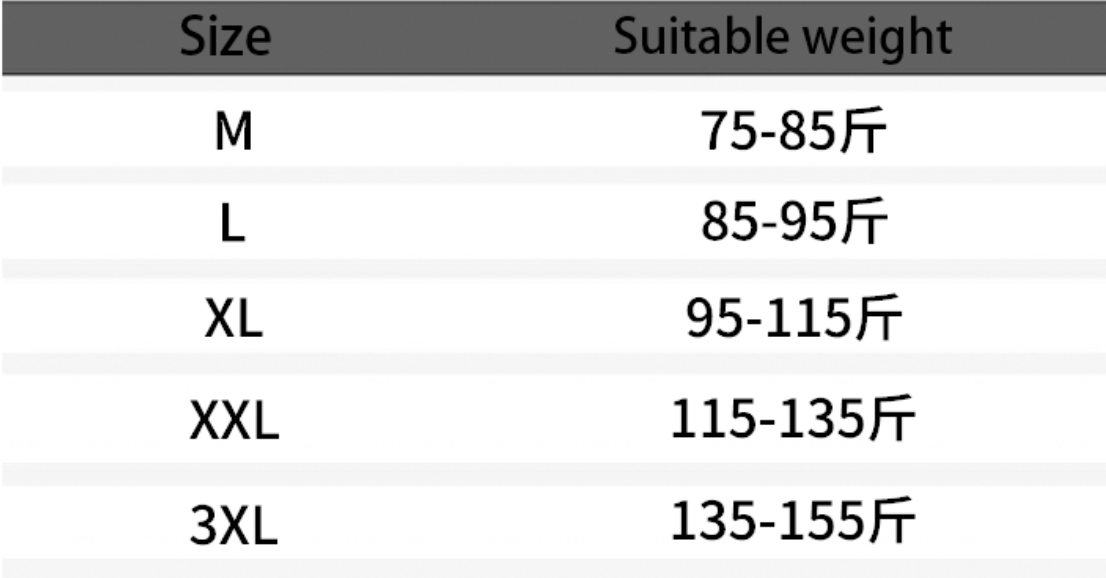1106x578 pixels.
Task: Select the M size cell
Action: (233, 132)
